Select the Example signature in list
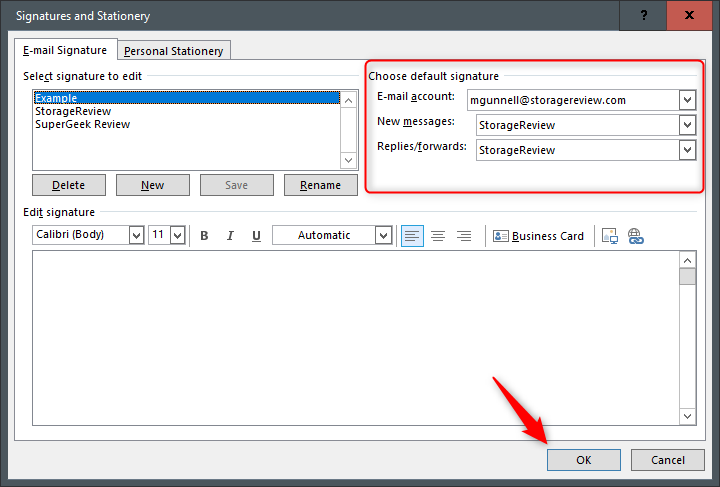 pyautogui.click(x=187, y=98)
